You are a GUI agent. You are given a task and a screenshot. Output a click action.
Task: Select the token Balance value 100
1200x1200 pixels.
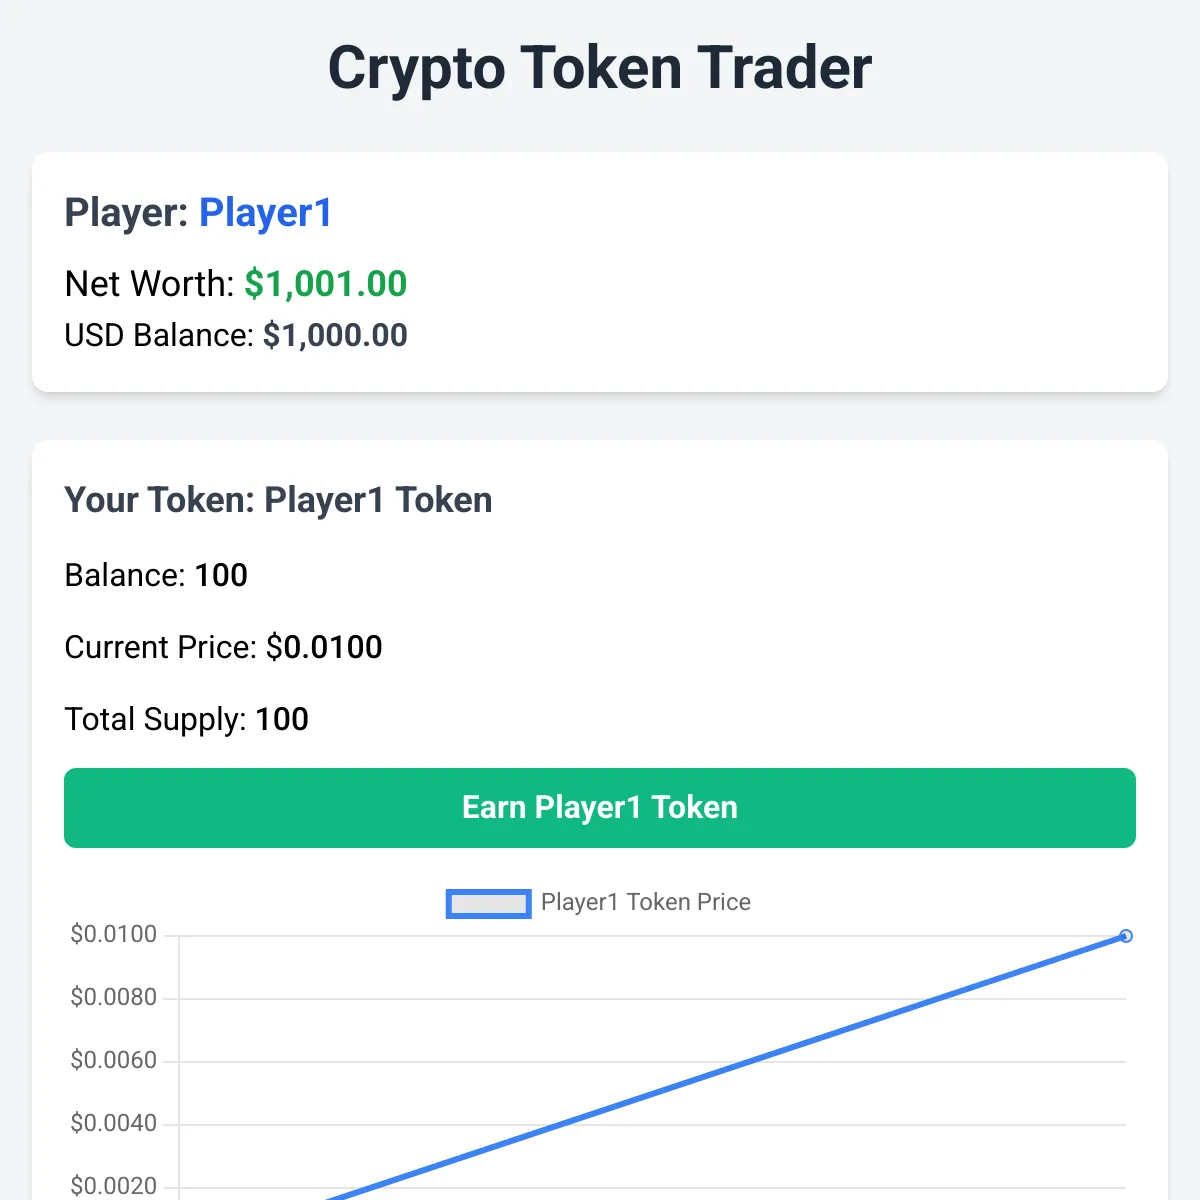222,575
